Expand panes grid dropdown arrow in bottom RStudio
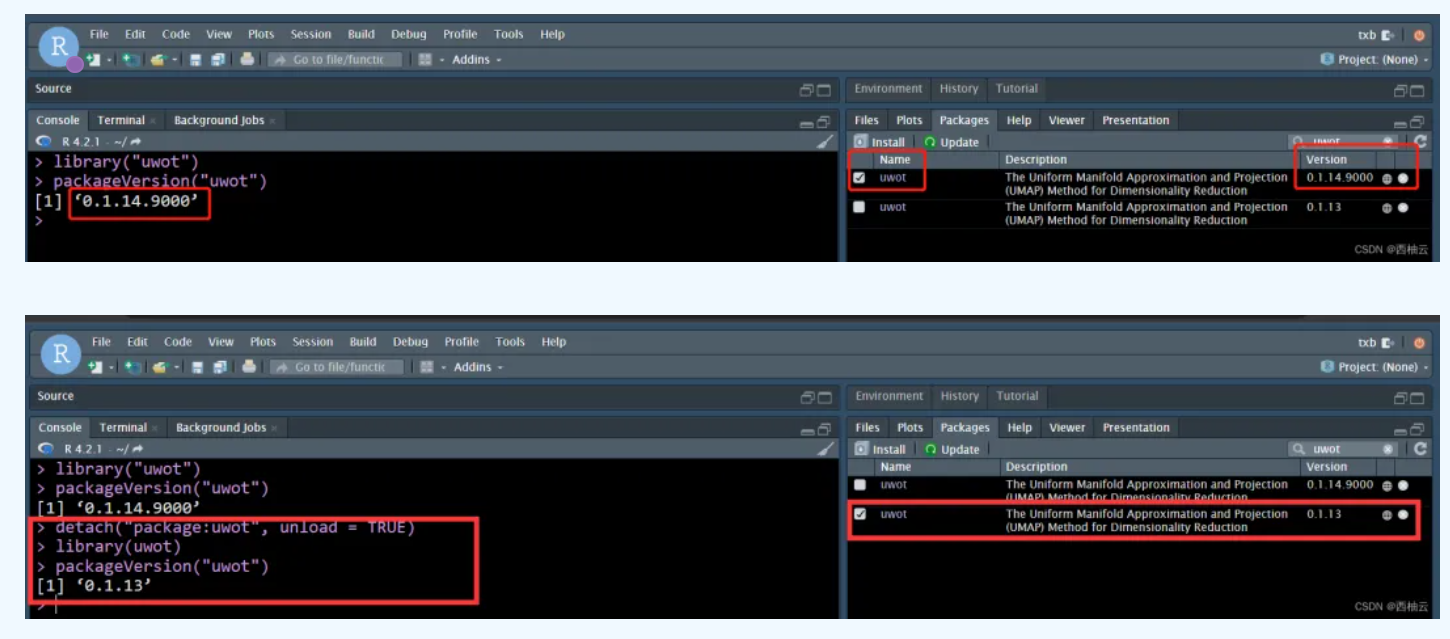Screen dimensions: 1450x639 pos(443,367)
